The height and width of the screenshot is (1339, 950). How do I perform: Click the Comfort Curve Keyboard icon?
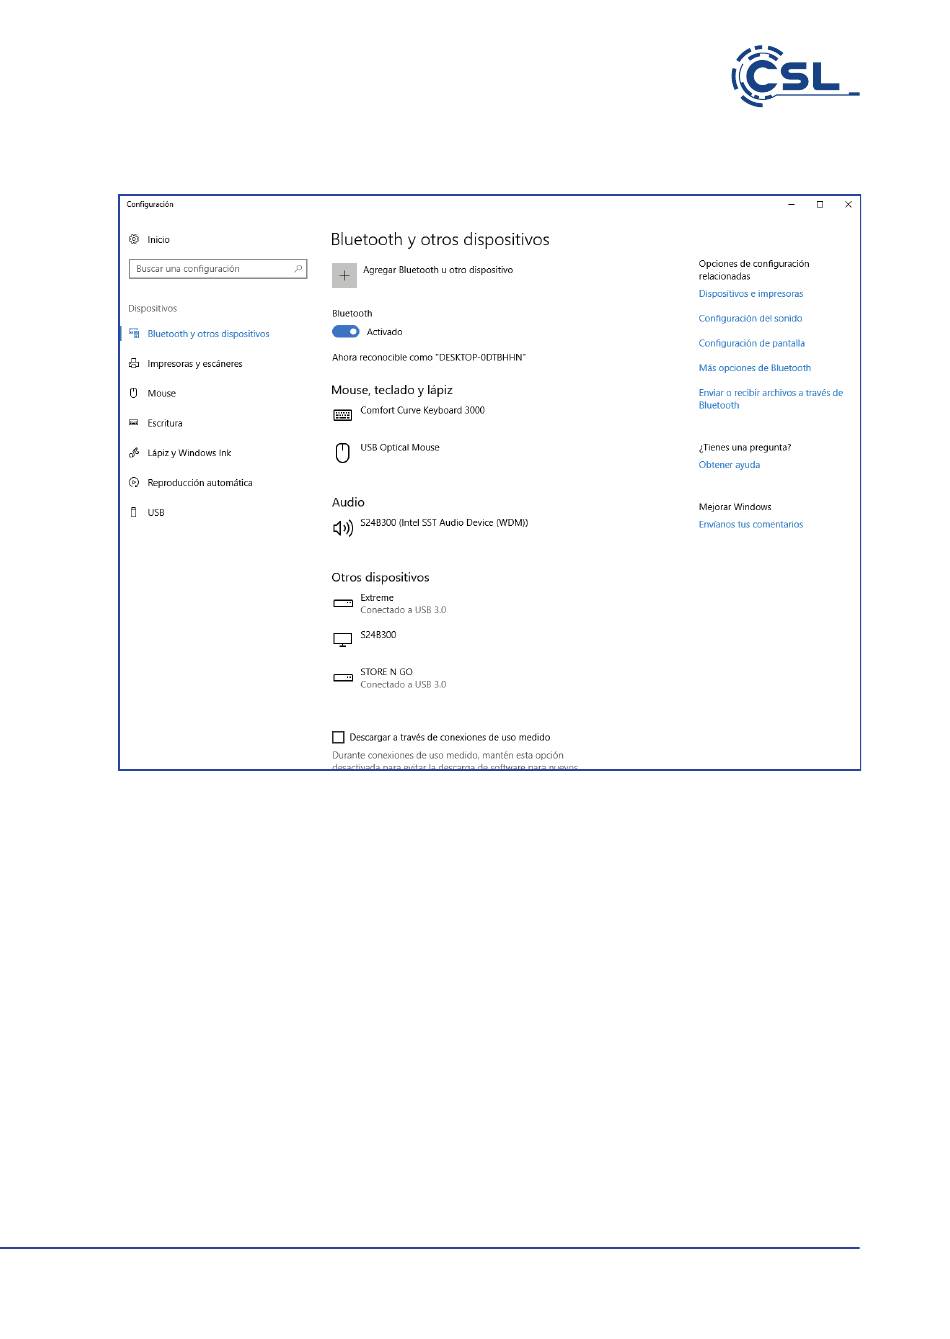(343, 415)
